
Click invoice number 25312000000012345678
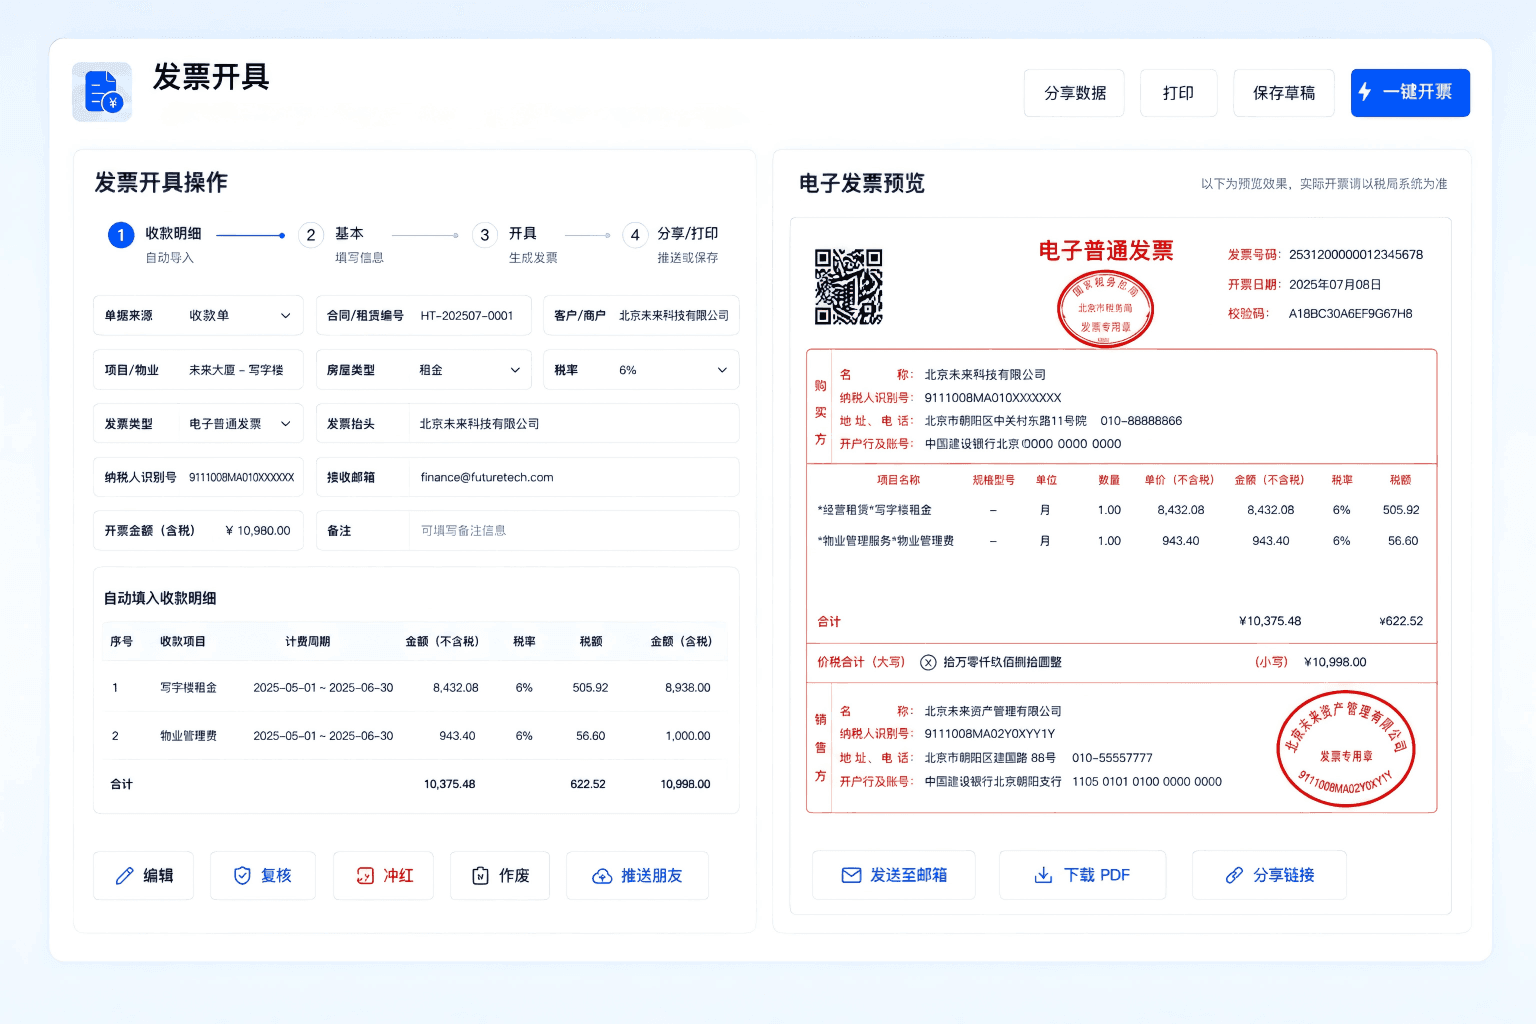(1356, 255)
